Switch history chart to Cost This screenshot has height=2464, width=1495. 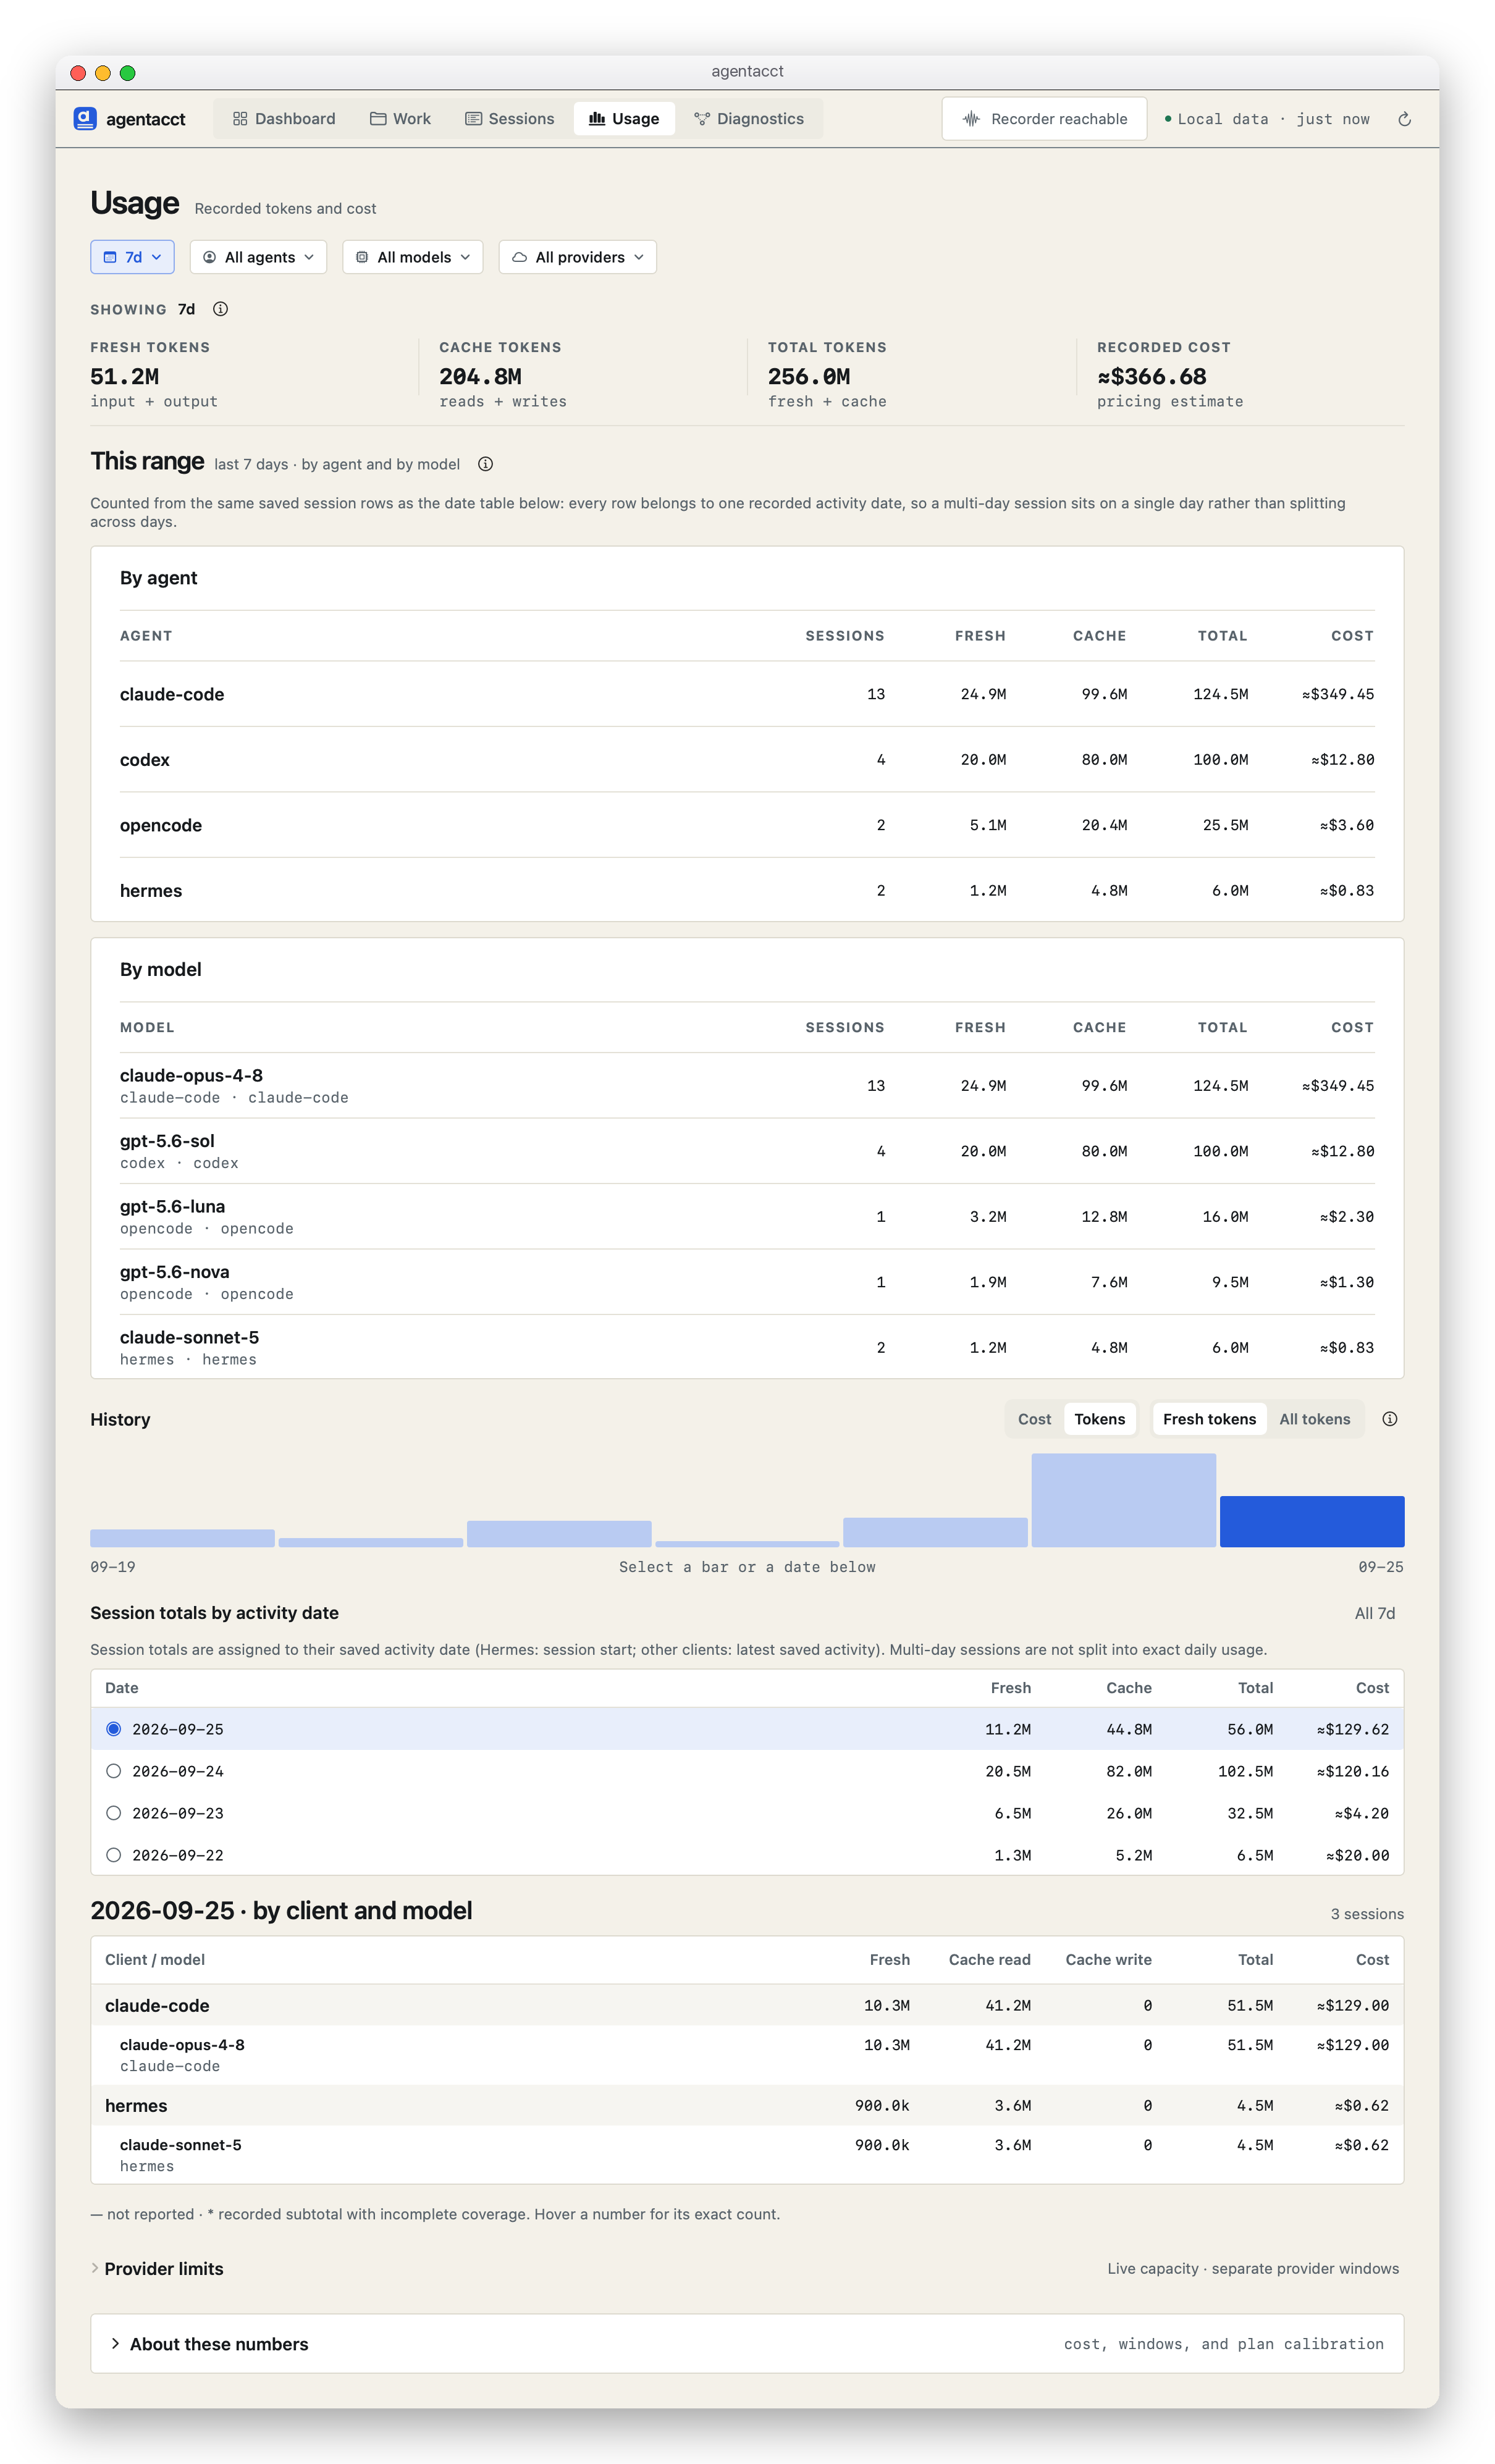pos(1034,1419)
